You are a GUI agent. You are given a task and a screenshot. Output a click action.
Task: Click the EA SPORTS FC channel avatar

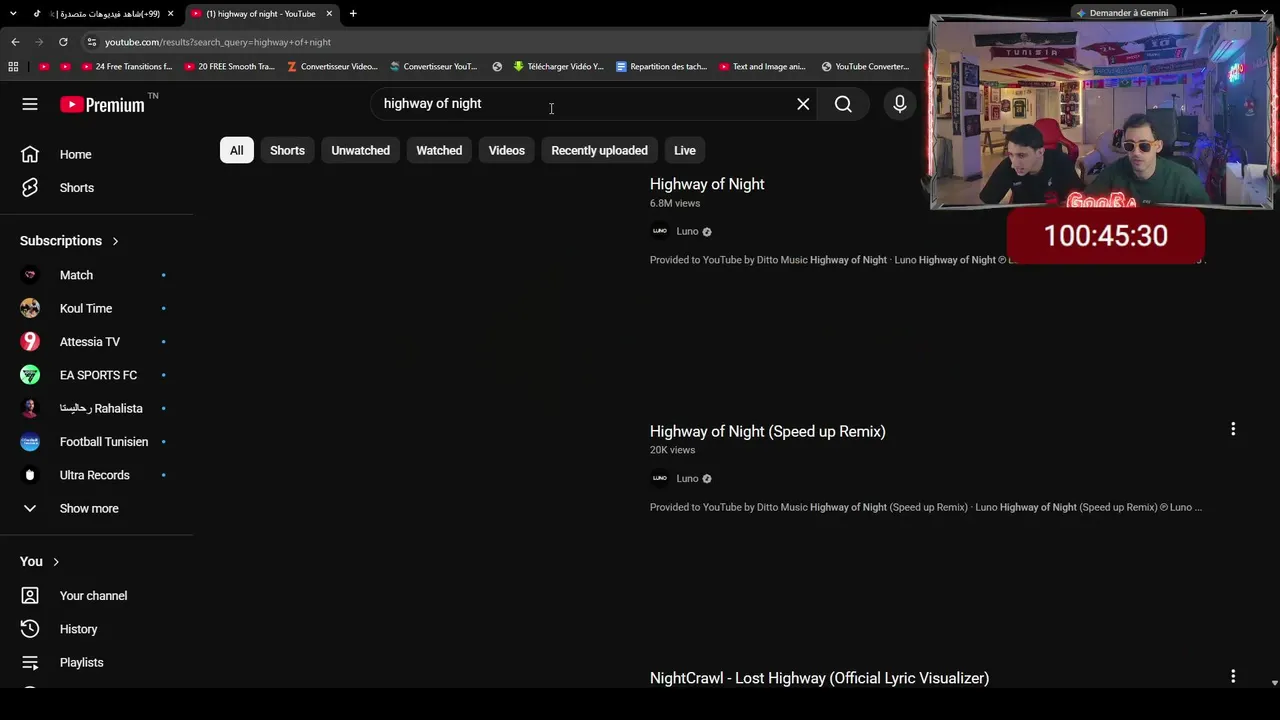30,375
